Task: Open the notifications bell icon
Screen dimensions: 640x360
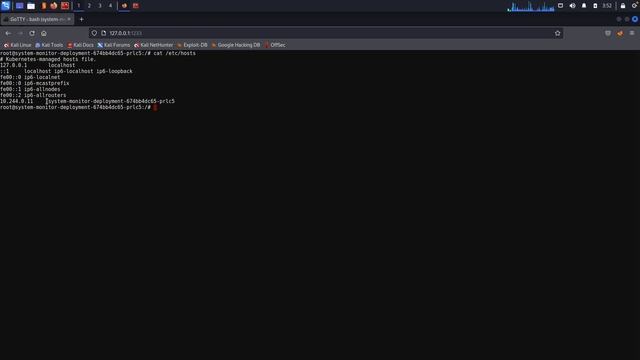Action: [584, 6]
